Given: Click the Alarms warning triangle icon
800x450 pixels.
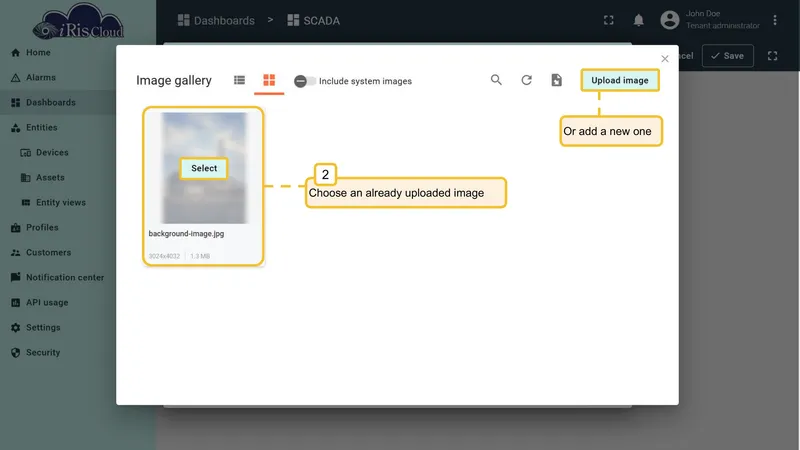Looking at the screenshot, I should (x=15, y=78).
